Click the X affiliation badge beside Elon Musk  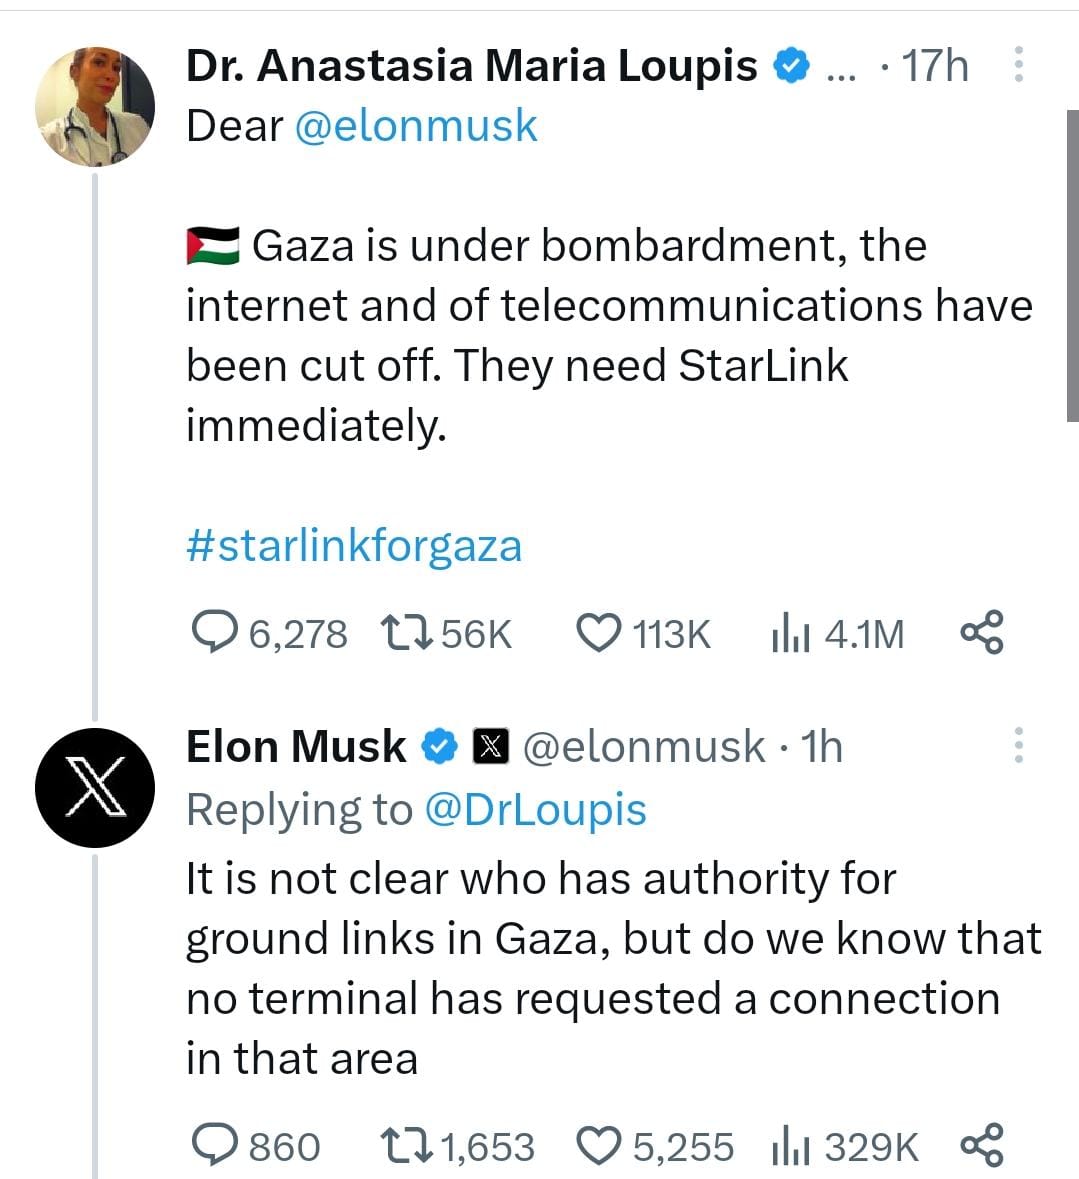(x=490, y=747)
